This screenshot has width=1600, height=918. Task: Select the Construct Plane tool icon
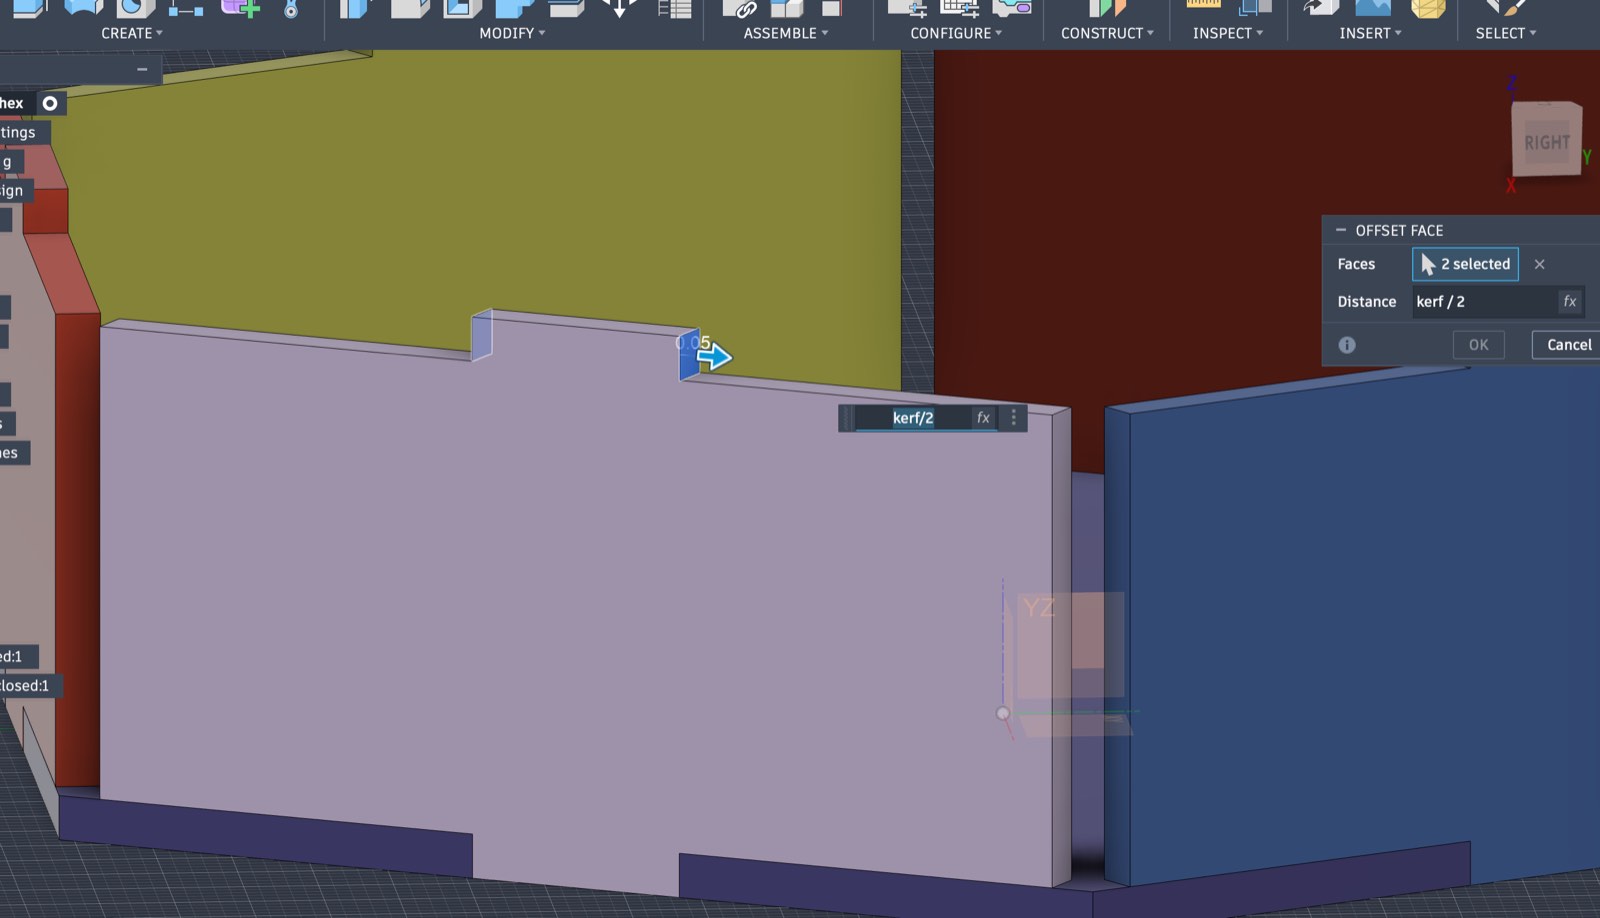coord(1106,8)
